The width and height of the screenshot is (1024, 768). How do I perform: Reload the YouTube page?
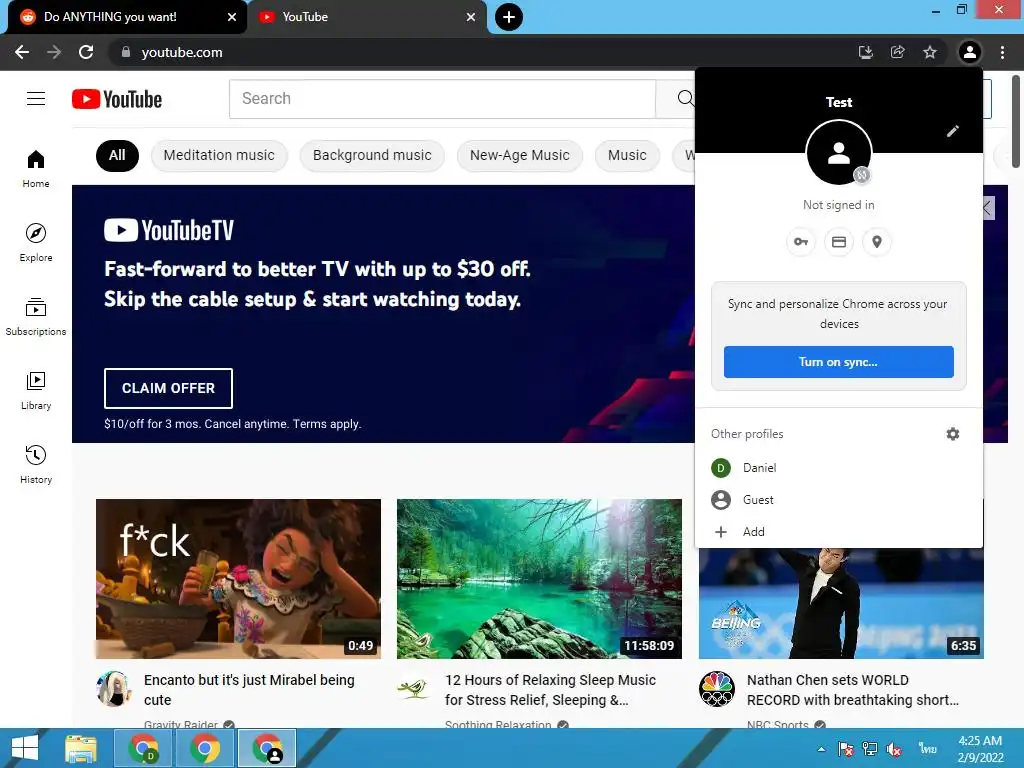coord(86,52)
